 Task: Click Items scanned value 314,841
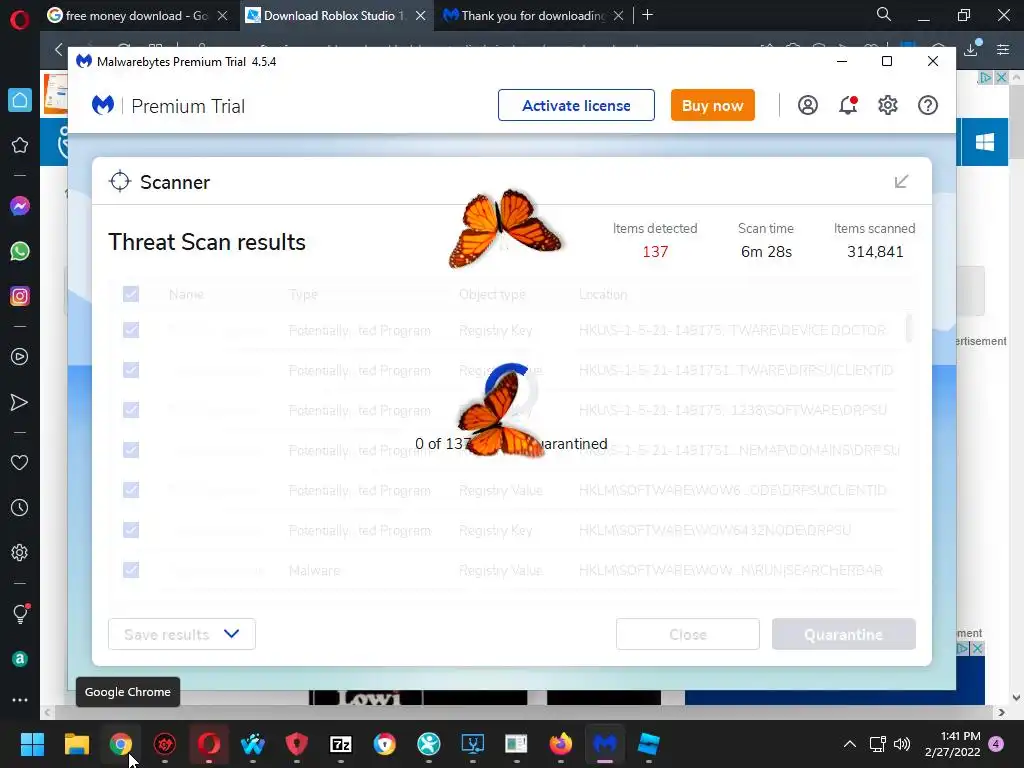(x=875, y=251)
